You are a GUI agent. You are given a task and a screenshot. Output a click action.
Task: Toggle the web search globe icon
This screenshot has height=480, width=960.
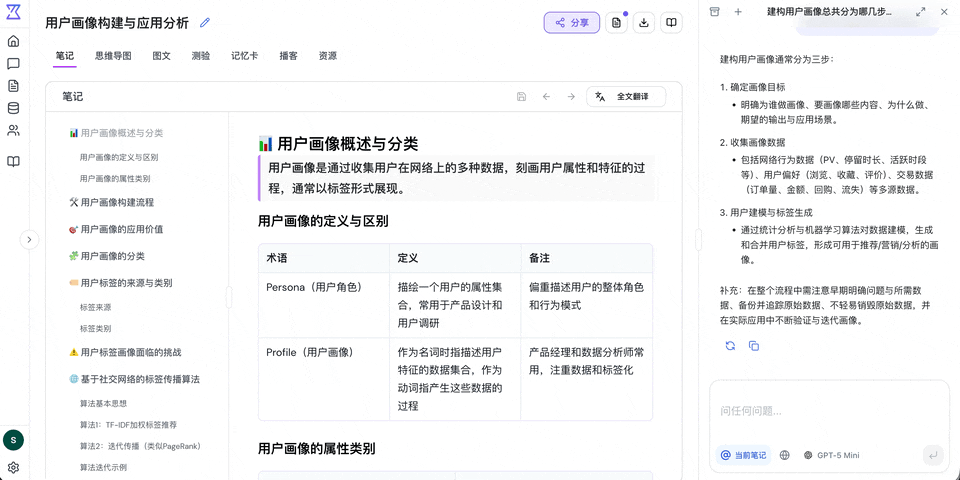(784, 455)
